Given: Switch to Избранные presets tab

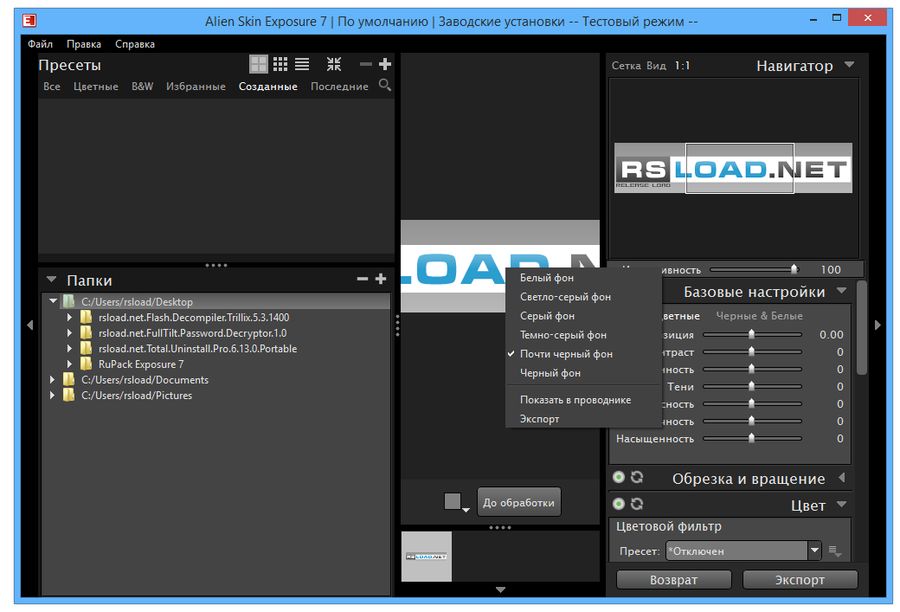Looking at the screenshot, I should pyautogui.click(x=196, y=86).
